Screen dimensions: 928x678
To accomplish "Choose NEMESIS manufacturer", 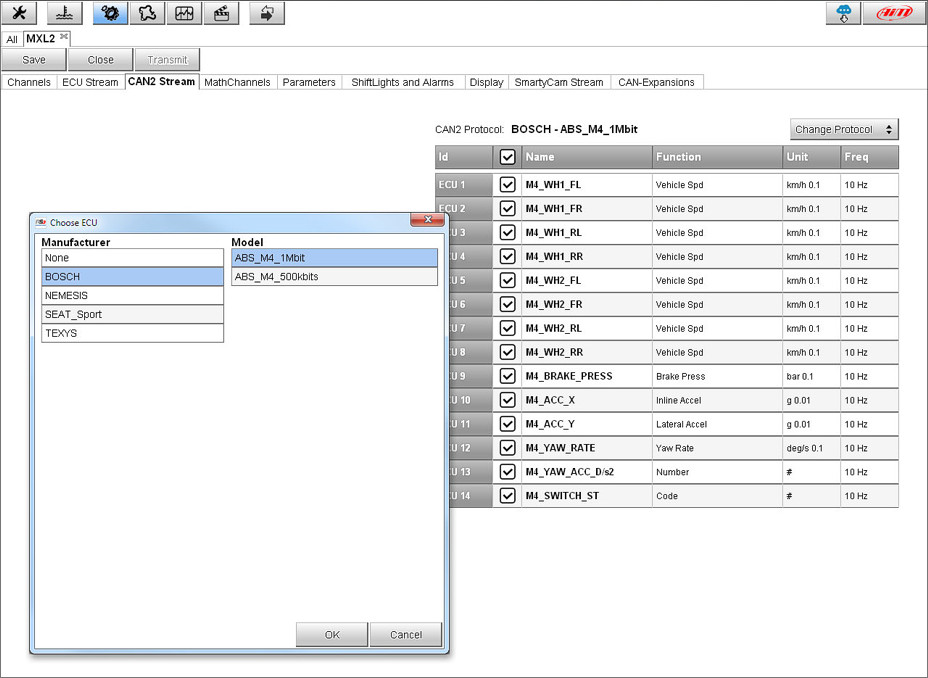I will (x=133, y=296).
